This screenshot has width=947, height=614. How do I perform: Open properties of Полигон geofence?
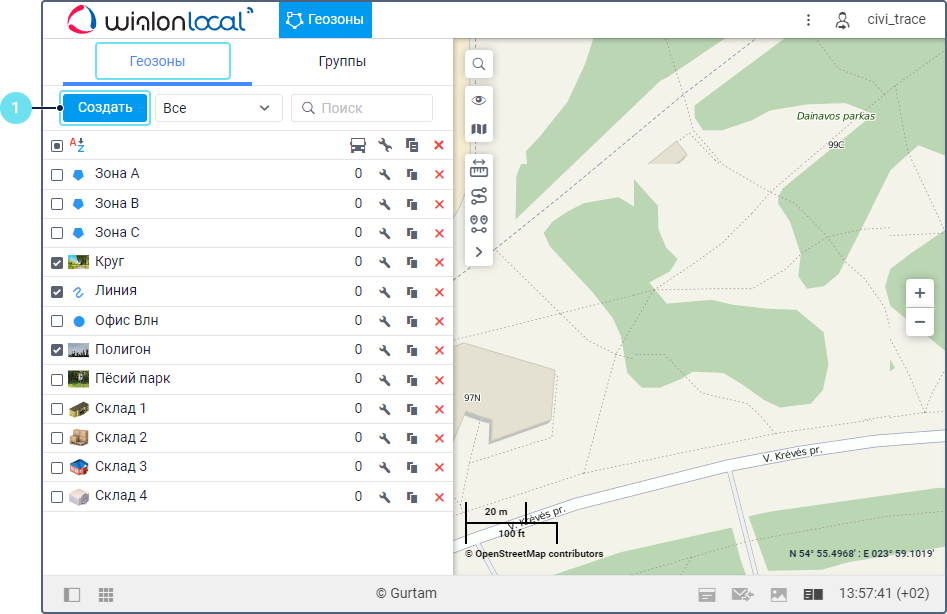(x=385, y=350)
